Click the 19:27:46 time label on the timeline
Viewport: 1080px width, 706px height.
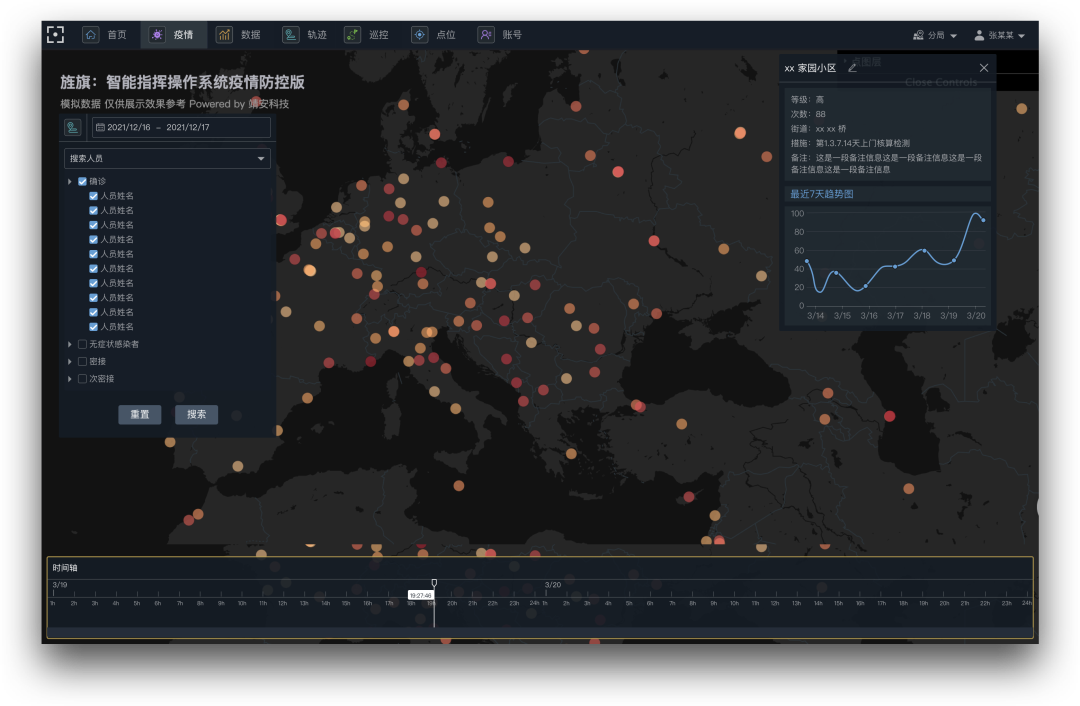tap(421, 595)
